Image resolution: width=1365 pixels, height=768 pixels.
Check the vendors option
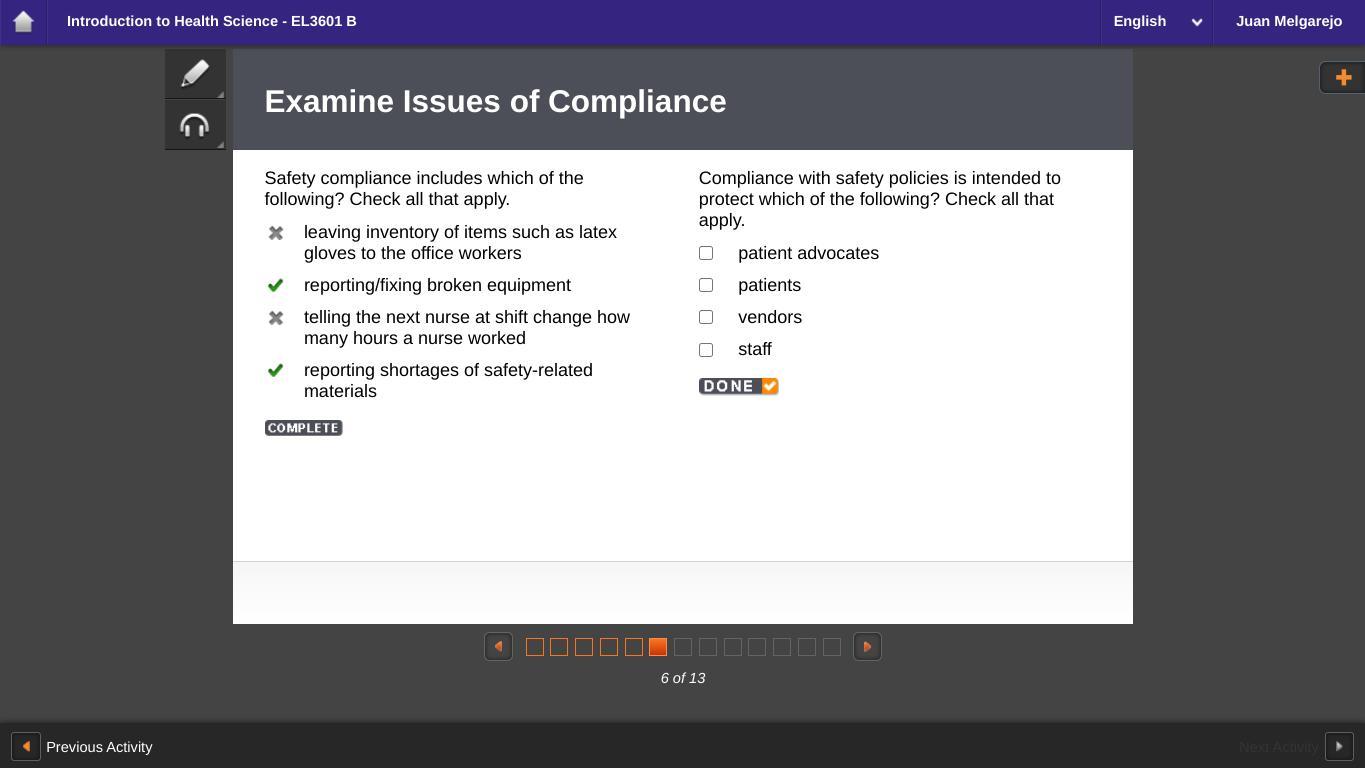706,317
